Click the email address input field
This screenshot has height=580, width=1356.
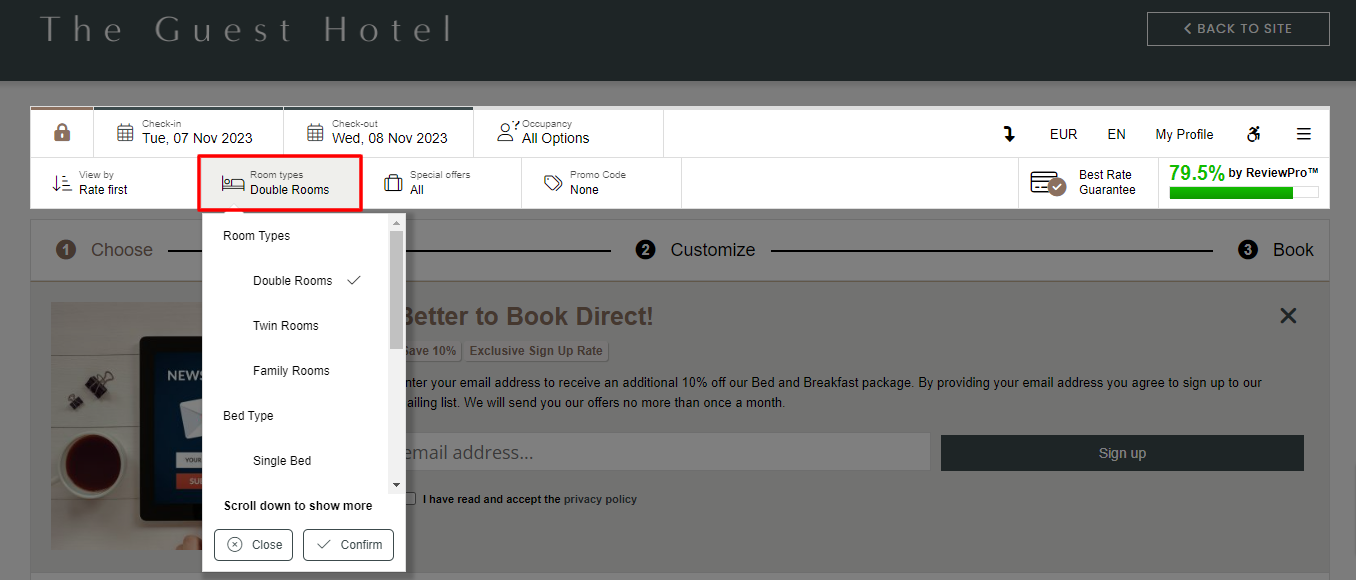(666, 453)
